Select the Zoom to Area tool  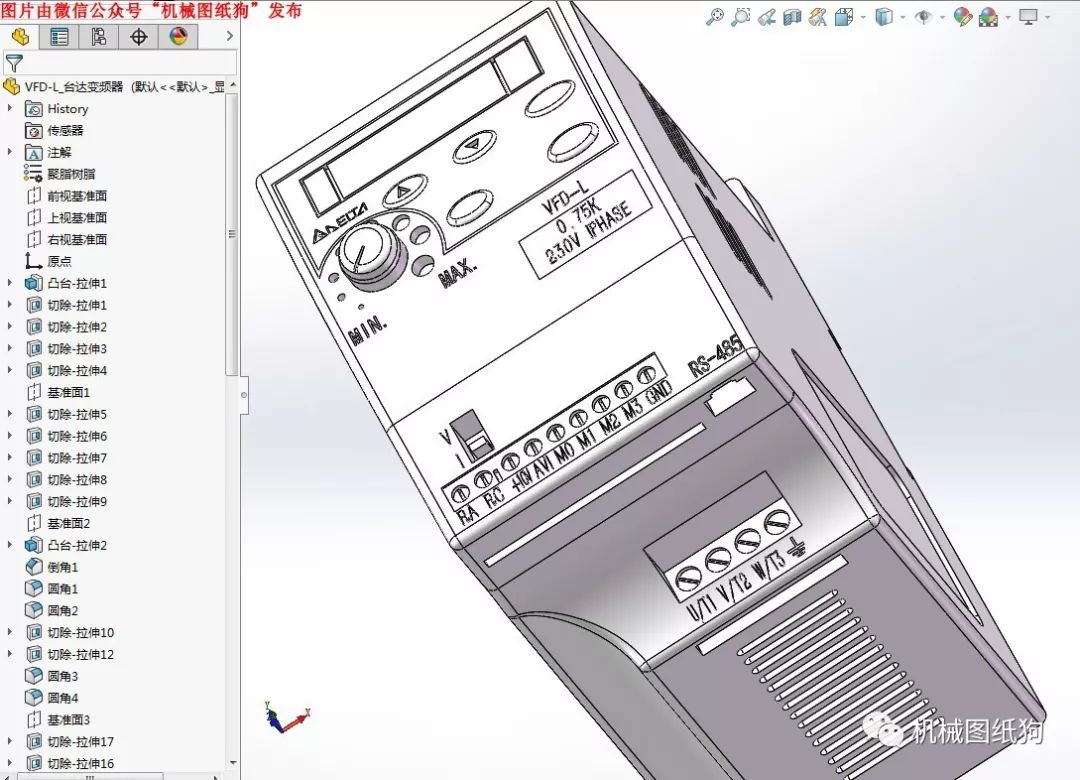(740, 17)
